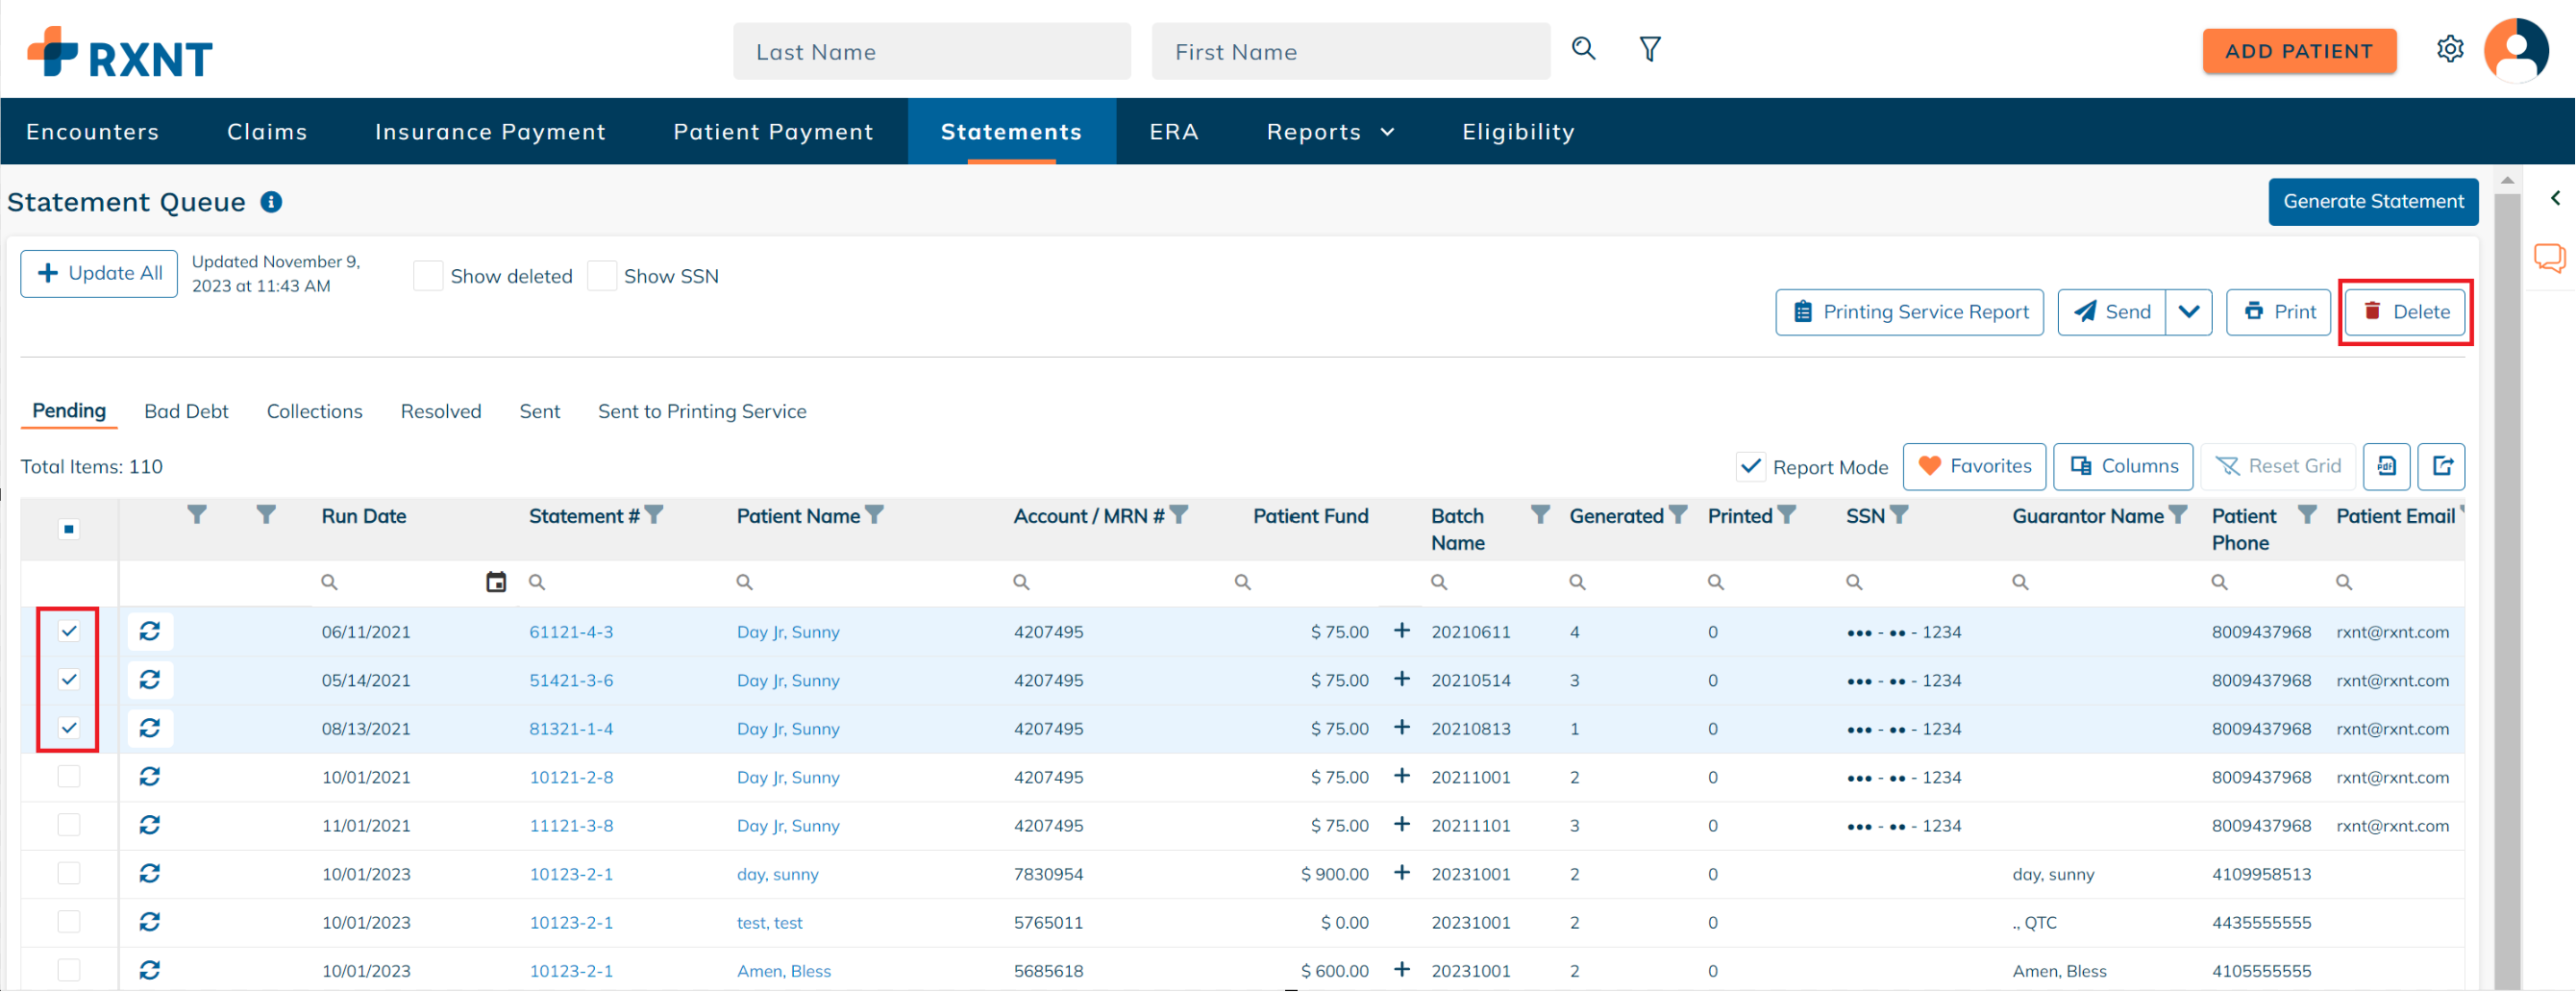Click the Update All button
Screen dimensions: 2576x992
click(x=99, y=273)
